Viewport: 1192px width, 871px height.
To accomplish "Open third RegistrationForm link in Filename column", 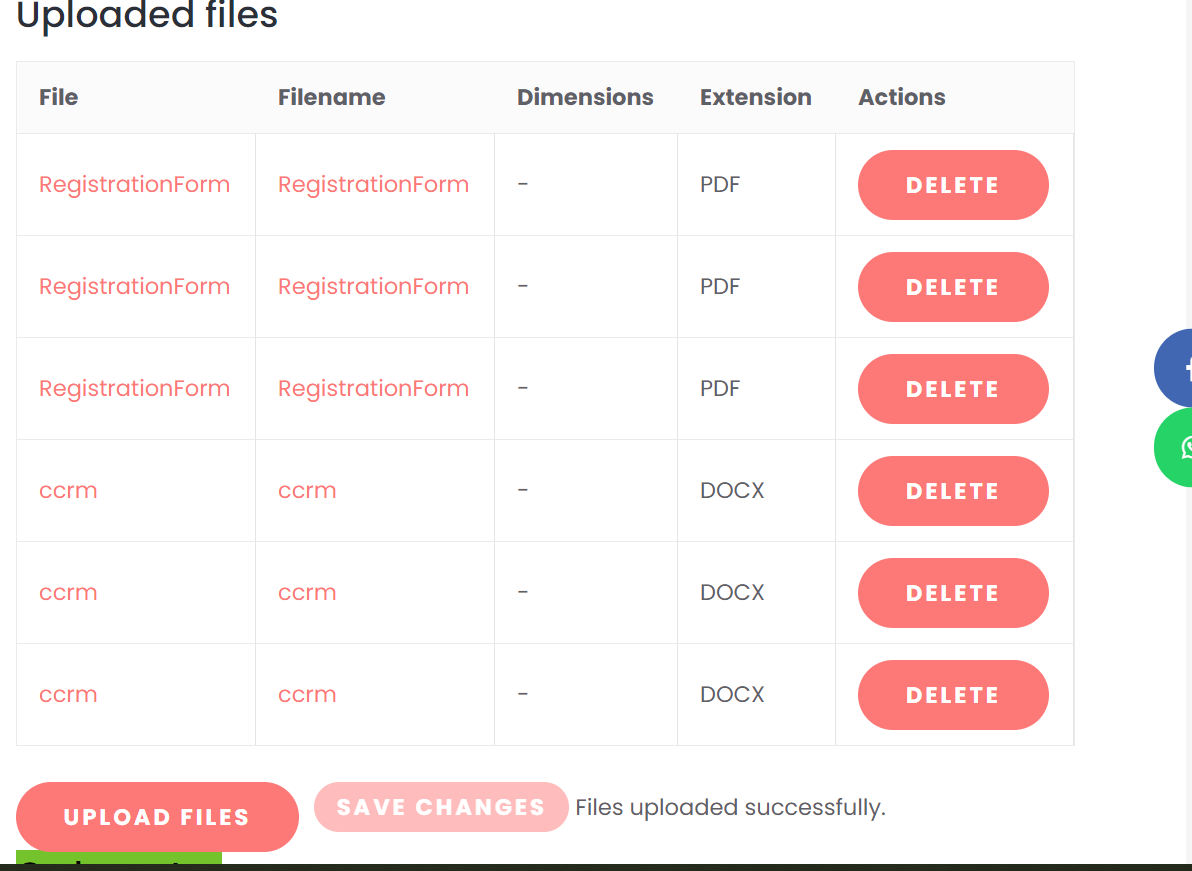I will click(x=373, y=388).
